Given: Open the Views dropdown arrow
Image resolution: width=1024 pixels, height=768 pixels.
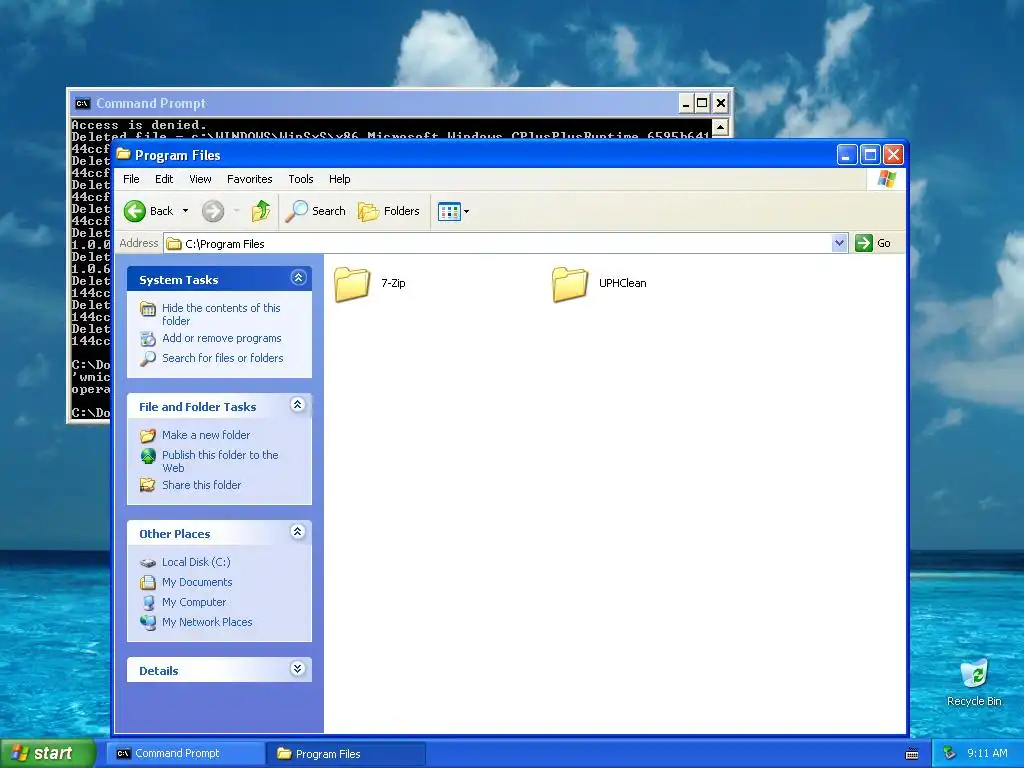Looking at the screenshot, I should pyautogui.click(x=466, y=212).
